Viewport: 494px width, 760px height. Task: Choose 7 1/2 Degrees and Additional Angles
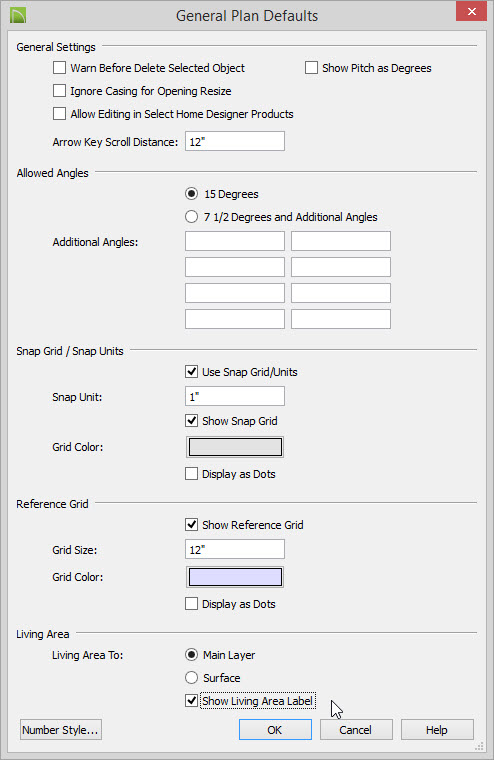pos(191,217)
